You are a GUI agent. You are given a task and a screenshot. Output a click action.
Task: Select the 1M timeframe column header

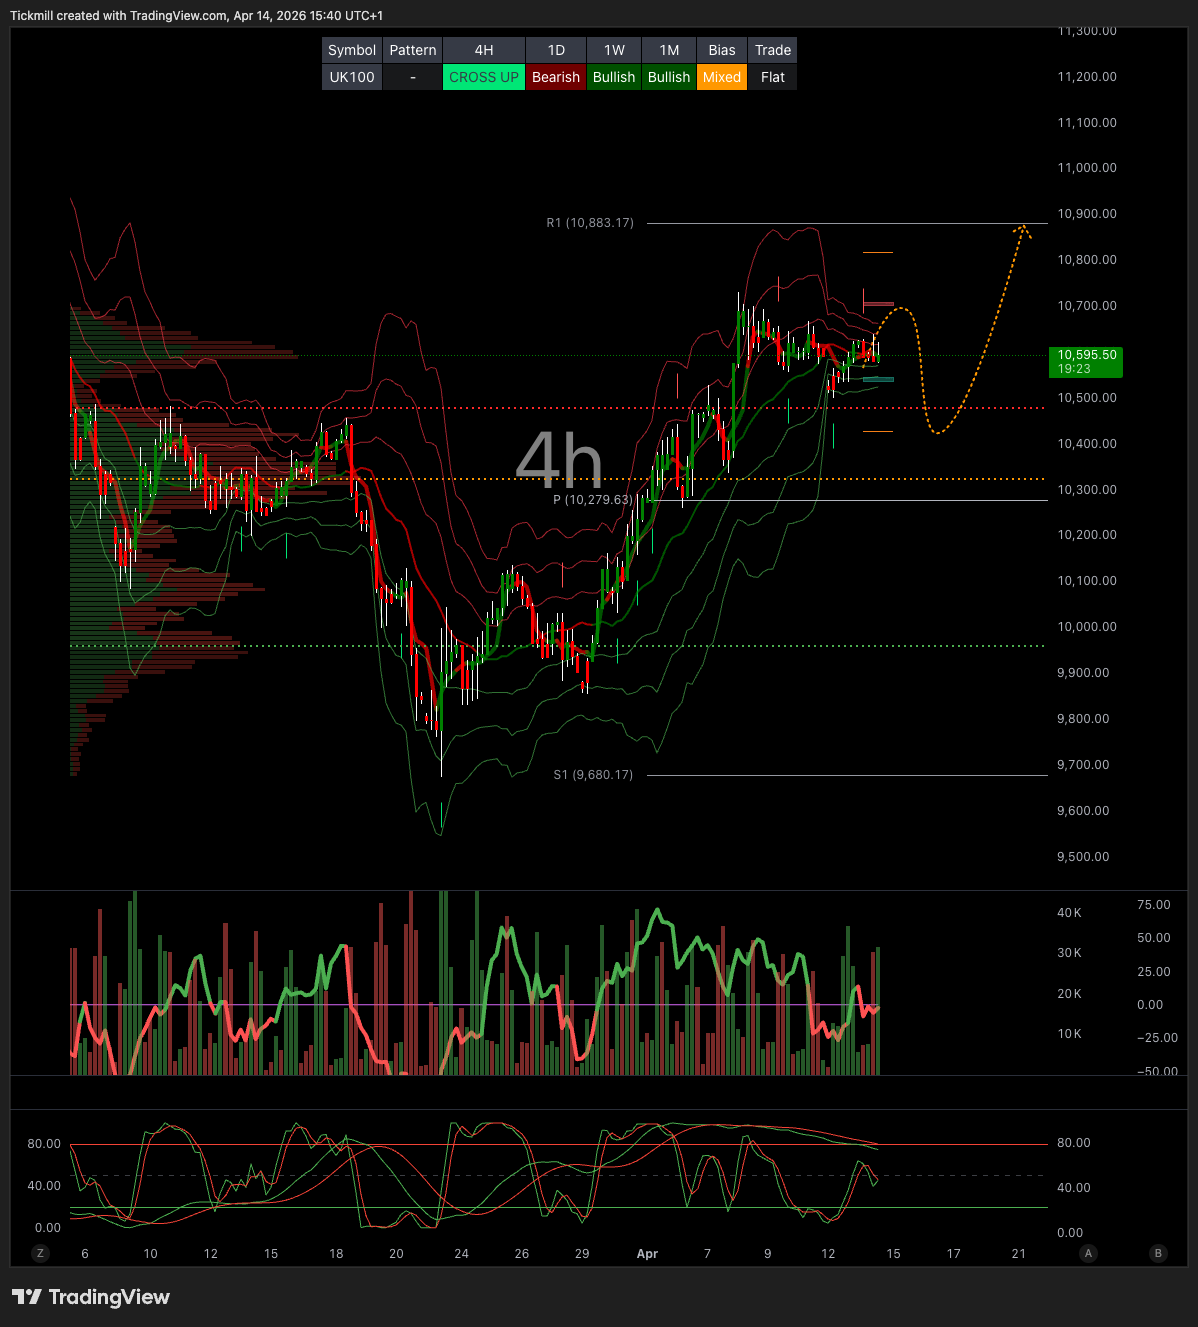pos(668,49)
